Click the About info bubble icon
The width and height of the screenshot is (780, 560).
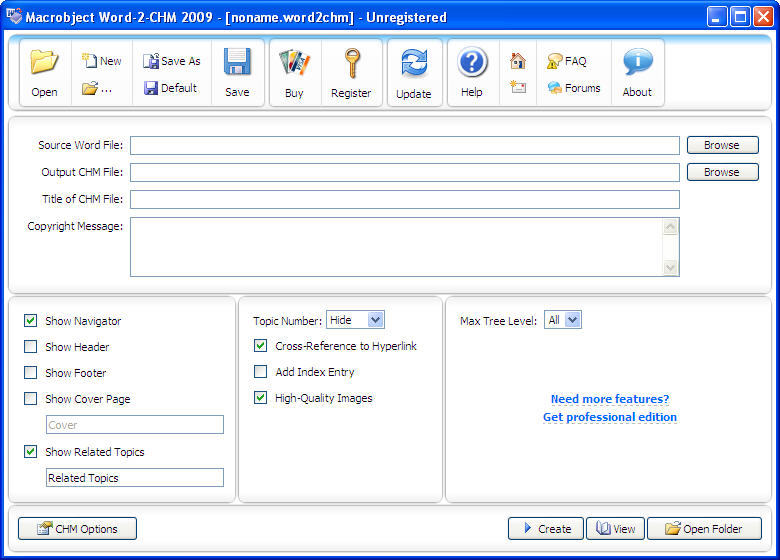point(637,64)
